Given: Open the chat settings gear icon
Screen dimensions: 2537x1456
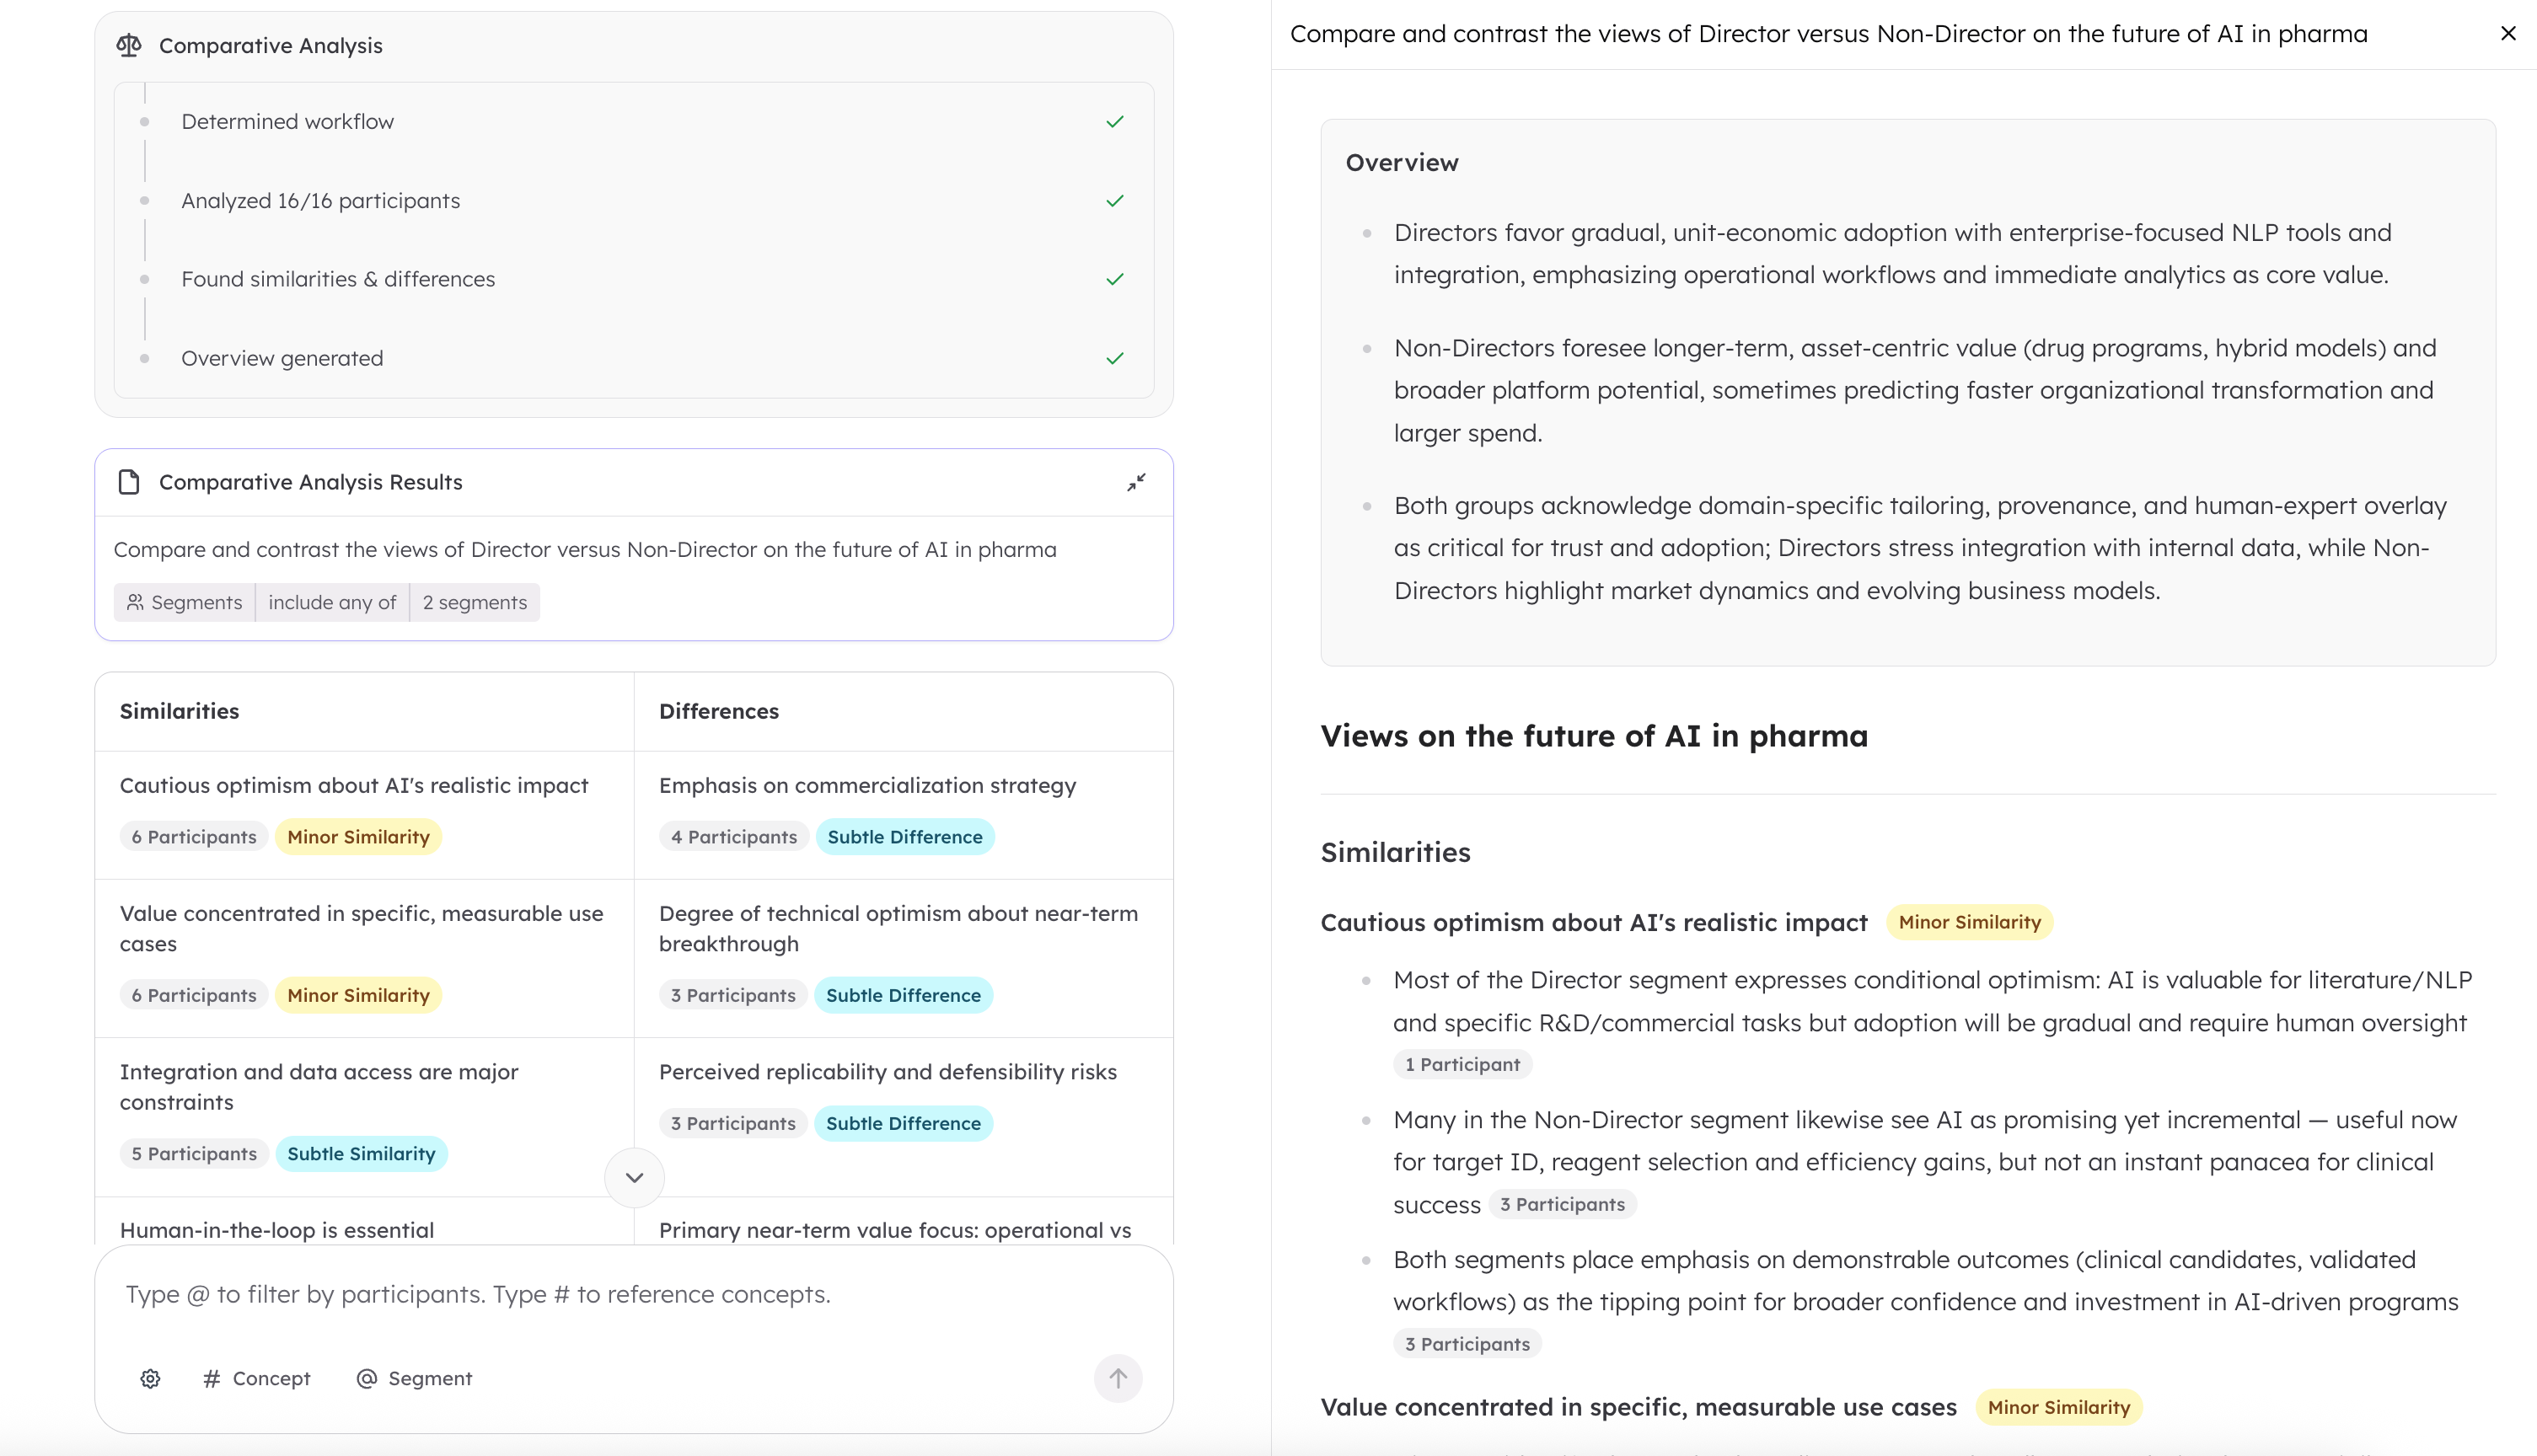Looking at the screenshot, I should tap(150, 1378).
